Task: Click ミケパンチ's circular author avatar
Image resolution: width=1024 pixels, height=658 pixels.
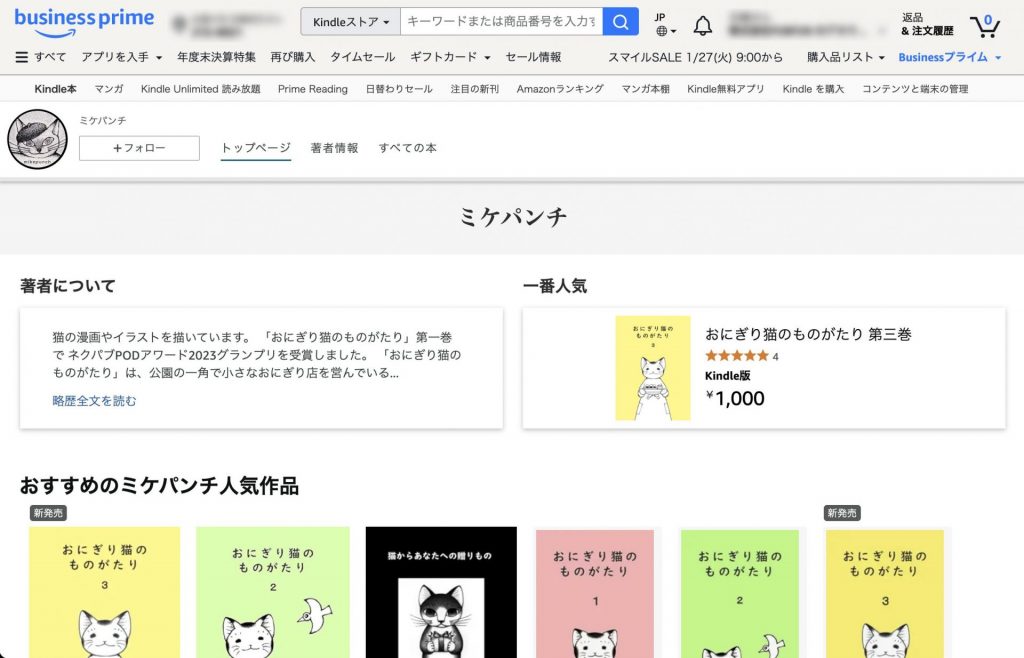Action: [x=37, y=139]
